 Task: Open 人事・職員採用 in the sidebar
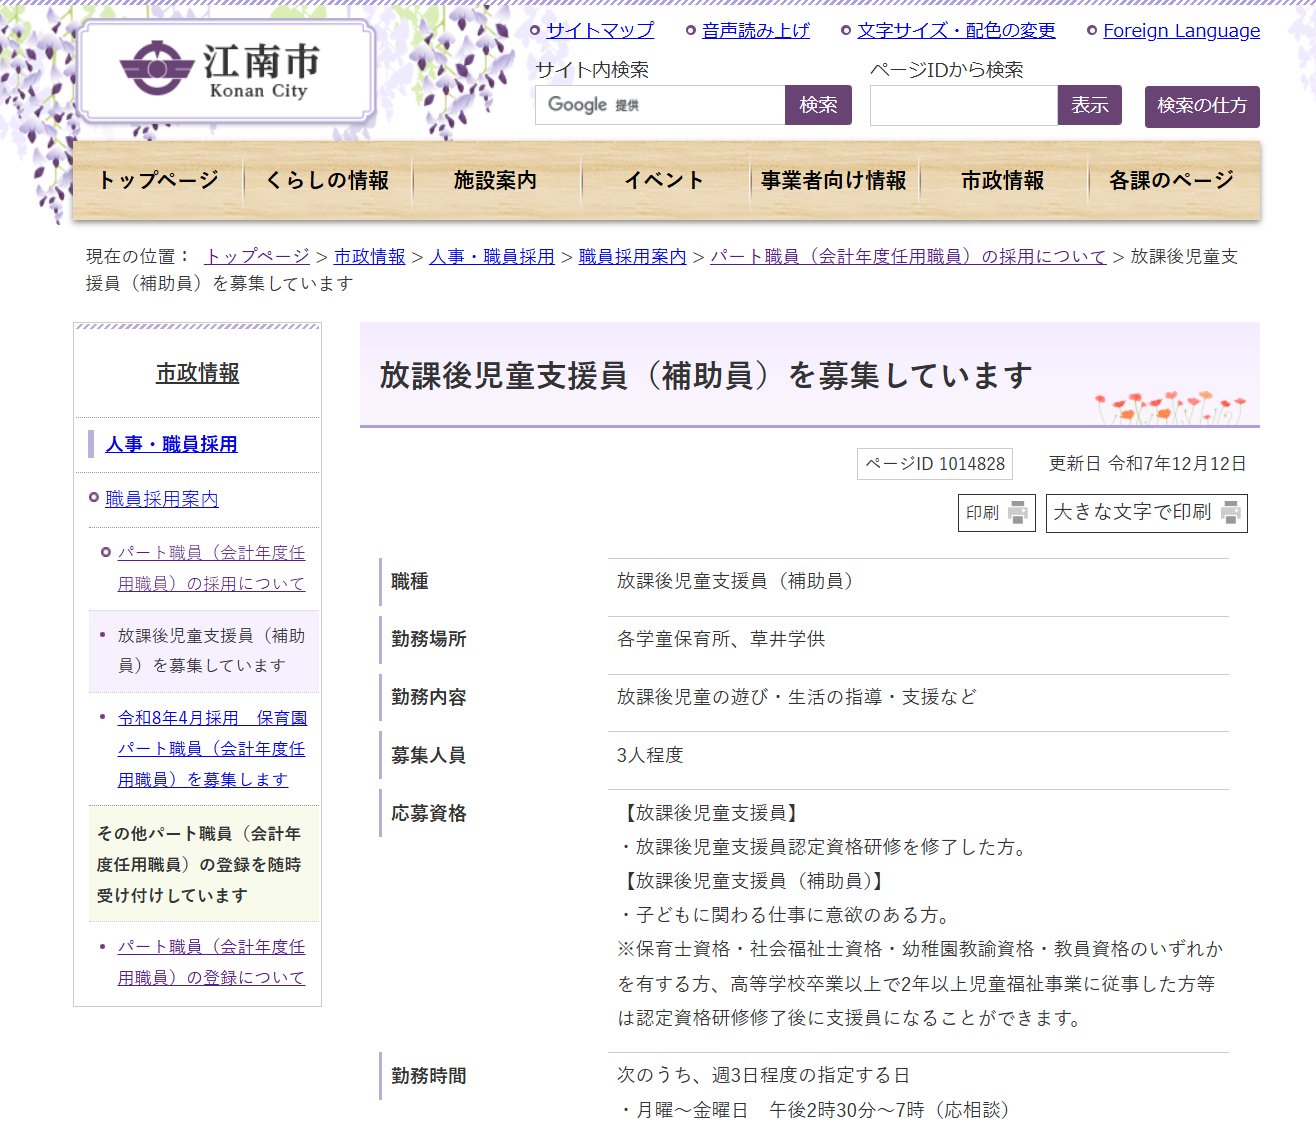[171, 444]
